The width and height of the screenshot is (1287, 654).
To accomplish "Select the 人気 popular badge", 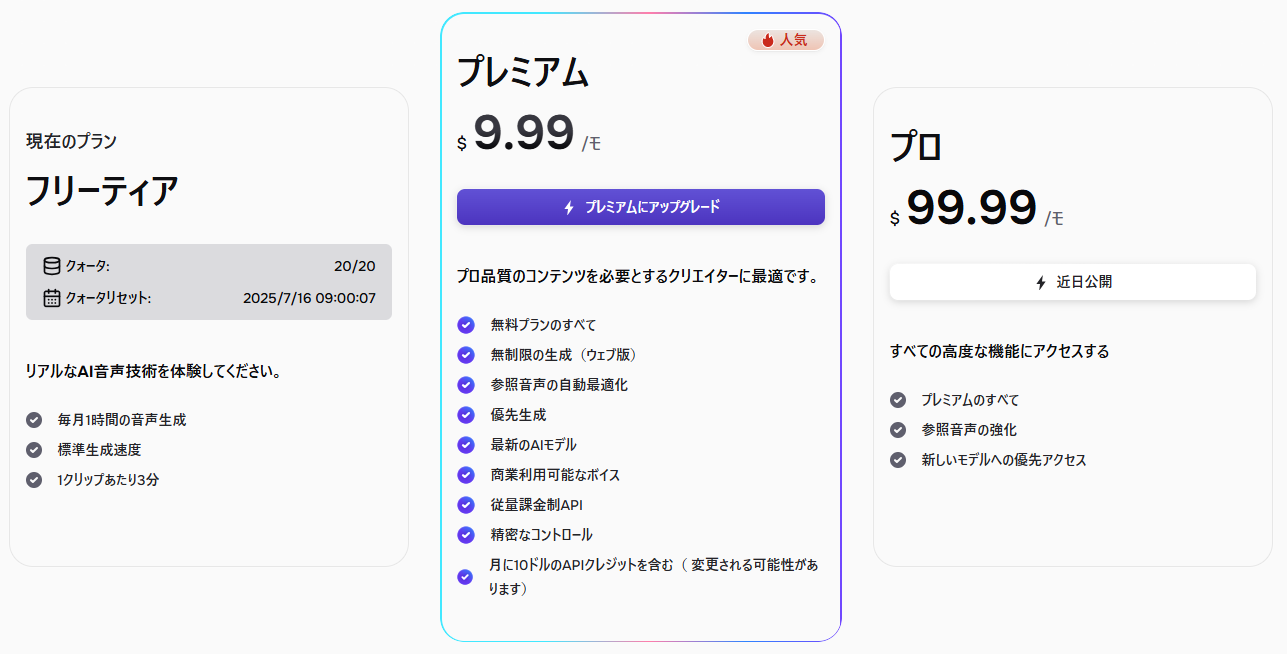I will tap(786, 40).
